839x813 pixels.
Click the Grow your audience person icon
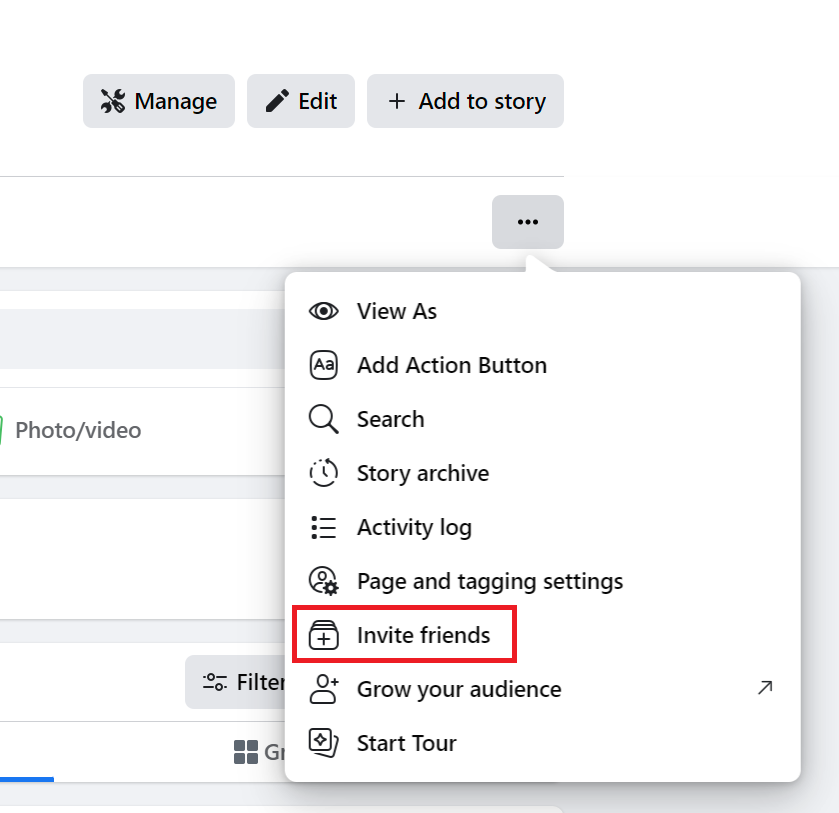pos(324,689)
